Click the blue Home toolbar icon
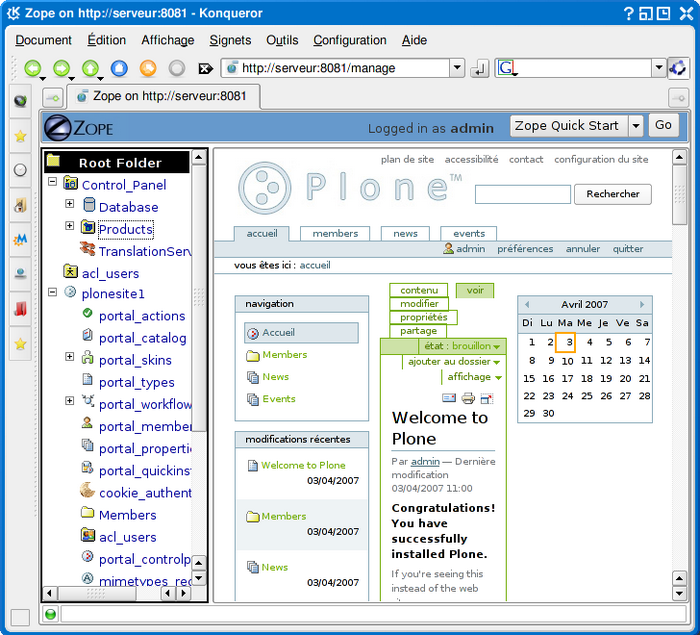 pos(119,68)
